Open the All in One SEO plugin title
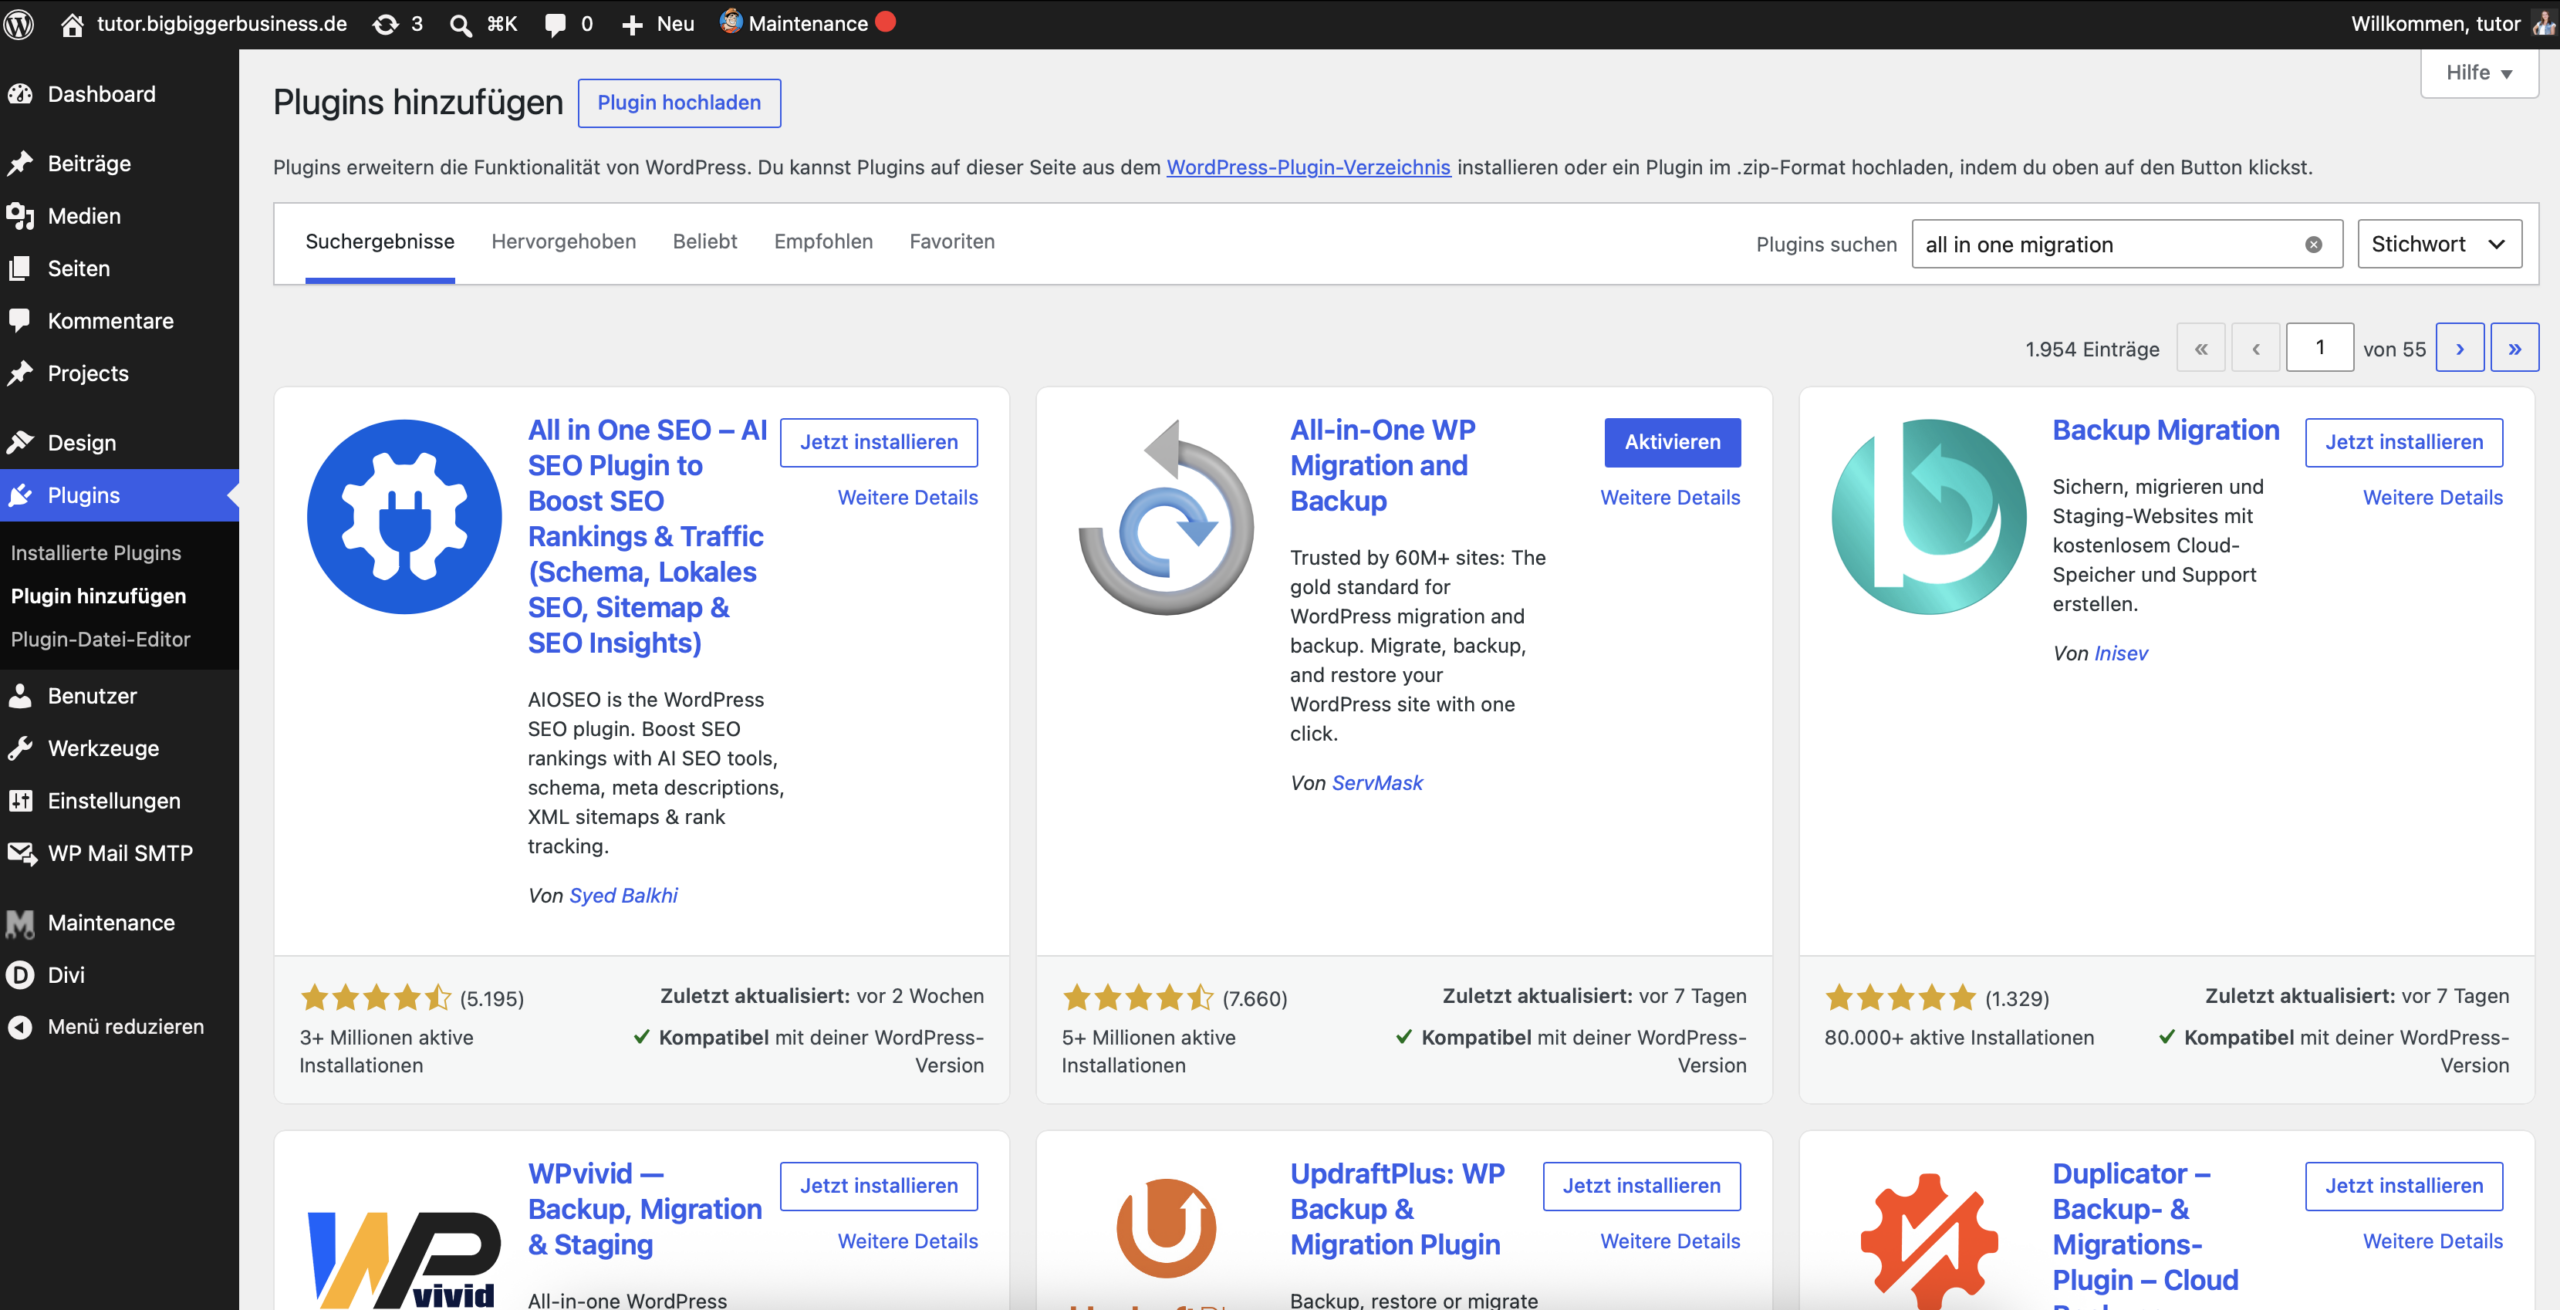Image resolution: width=2560 pixels, height=1310 pixels. pos(647,536)
